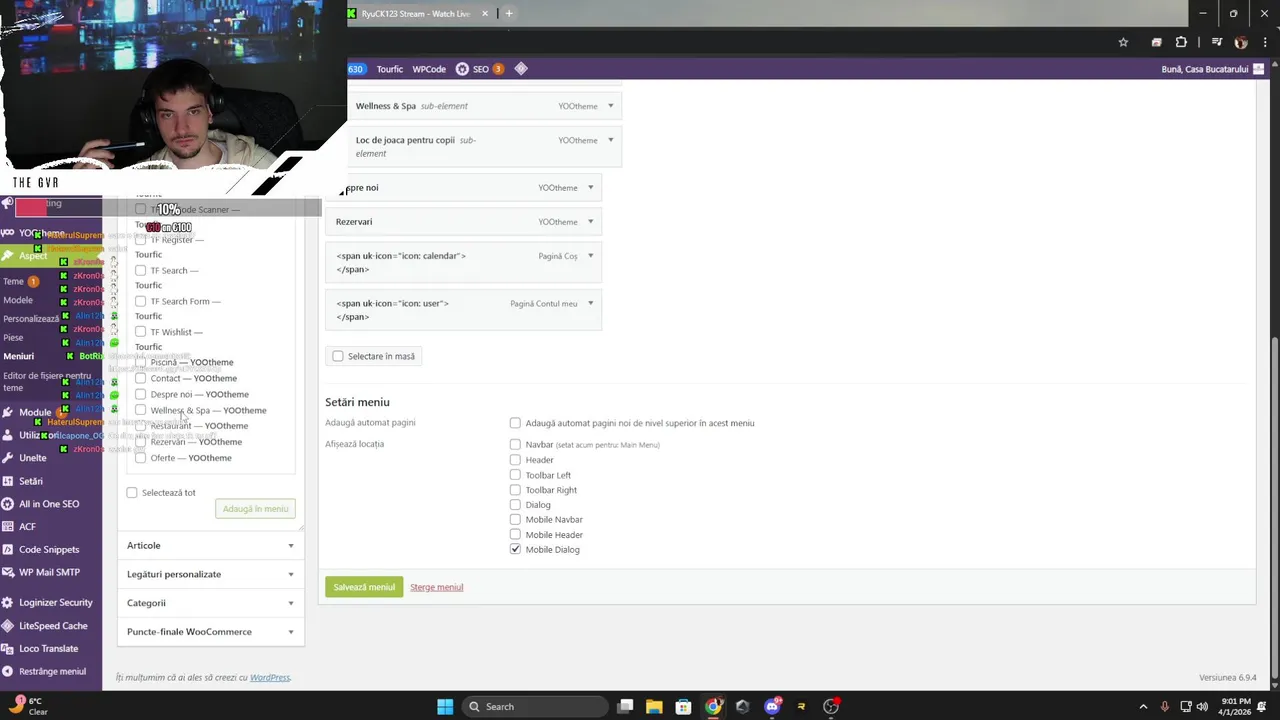Image resolution: width=1280 pixels, height=720 pixels.
Task: Open Code Snippets sidebar icon
Action: point(8,550)
